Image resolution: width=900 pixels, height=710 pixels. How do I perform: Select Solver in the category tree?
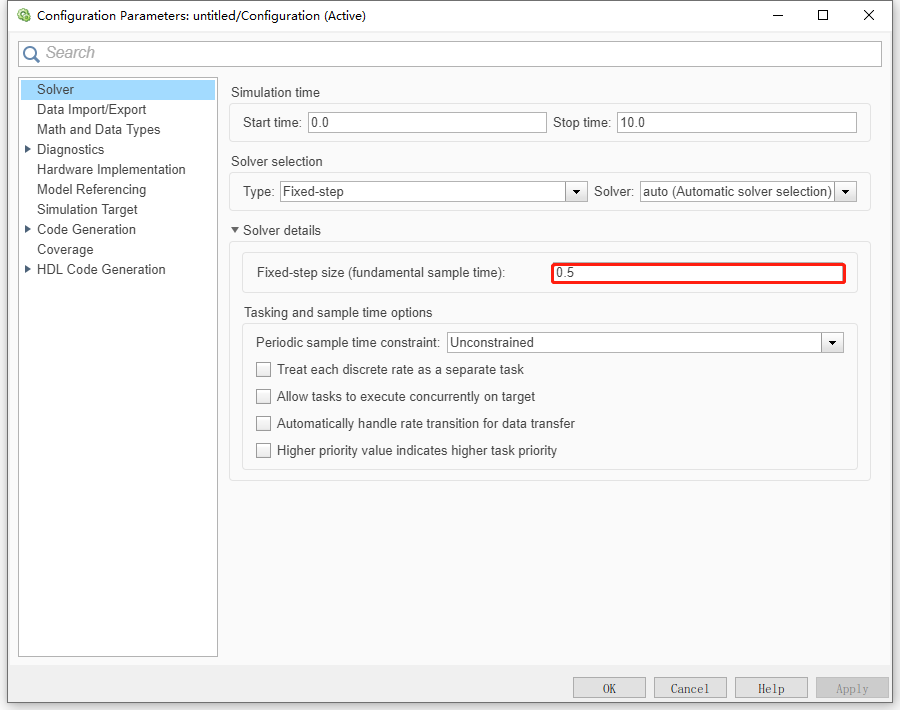click(x=118, y=90)
